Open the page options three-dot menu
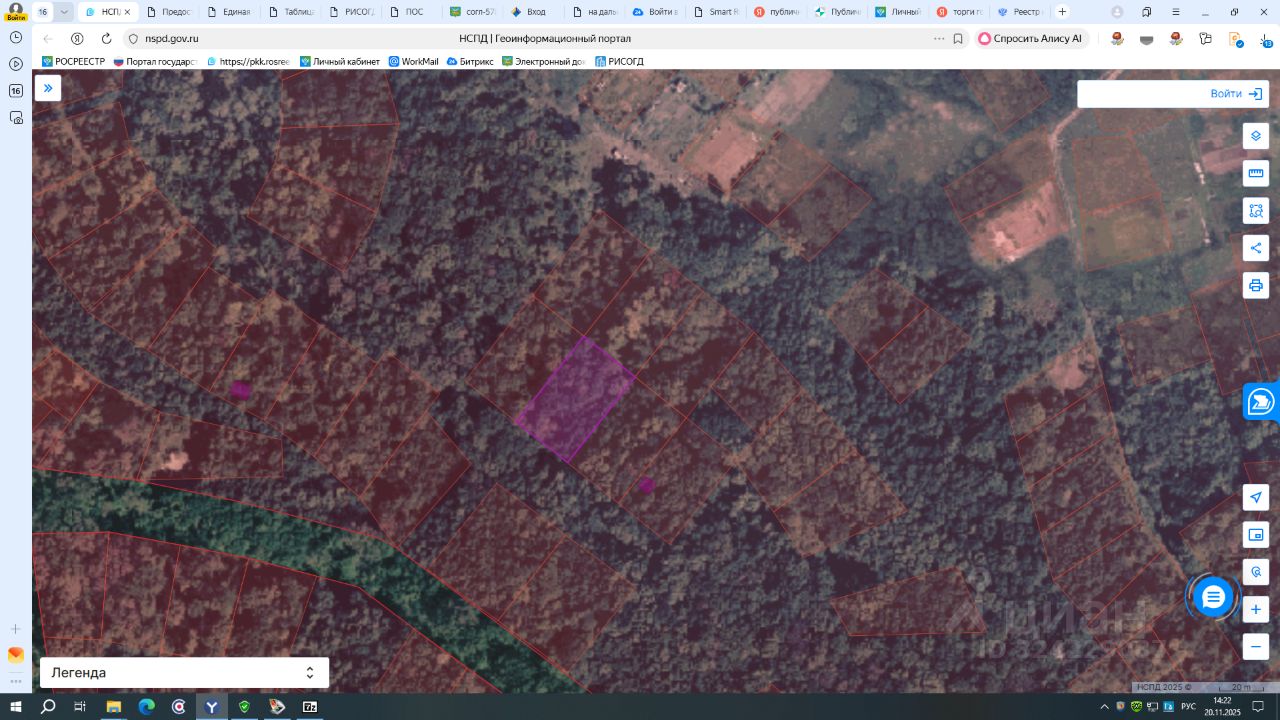 point(939,39)
